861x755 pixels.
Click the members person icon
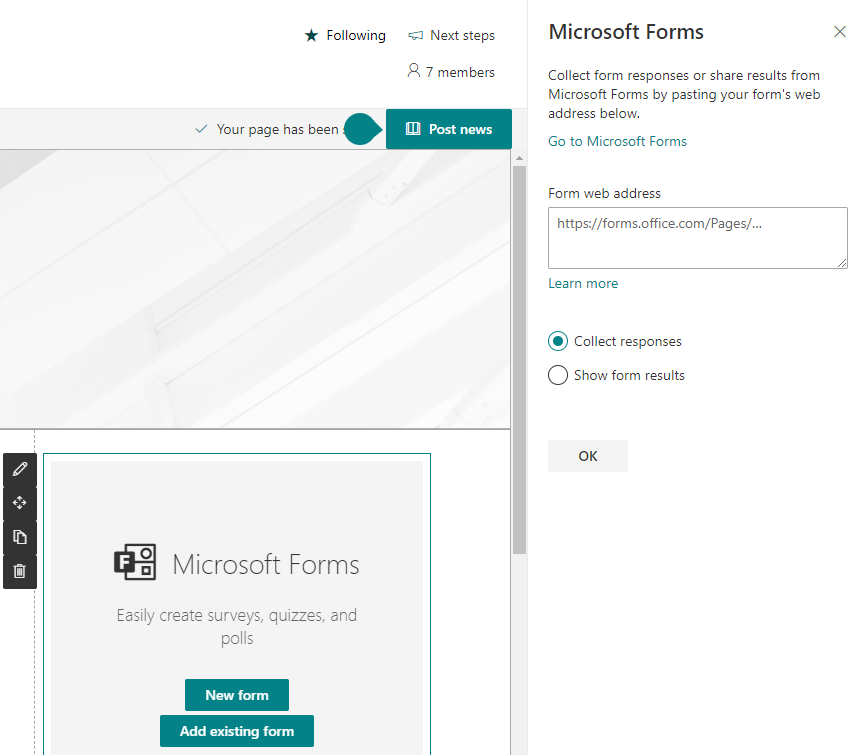[413, 71]
